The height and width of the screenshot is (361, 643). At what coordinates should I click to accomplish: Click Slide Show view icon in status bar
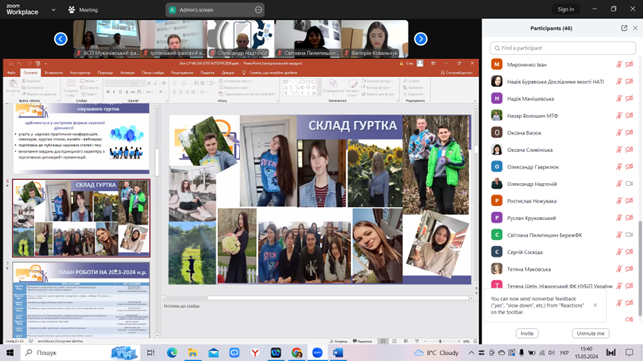(417, 341)
